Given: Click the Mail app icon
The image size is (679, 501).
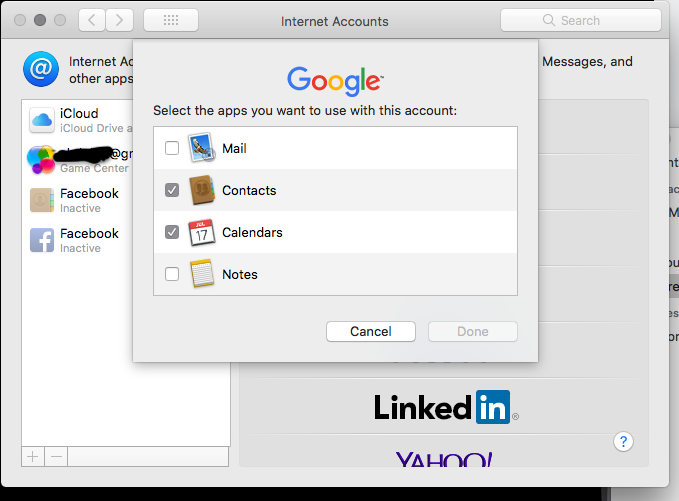Looking at the screenshot, I should pos(201,148).
